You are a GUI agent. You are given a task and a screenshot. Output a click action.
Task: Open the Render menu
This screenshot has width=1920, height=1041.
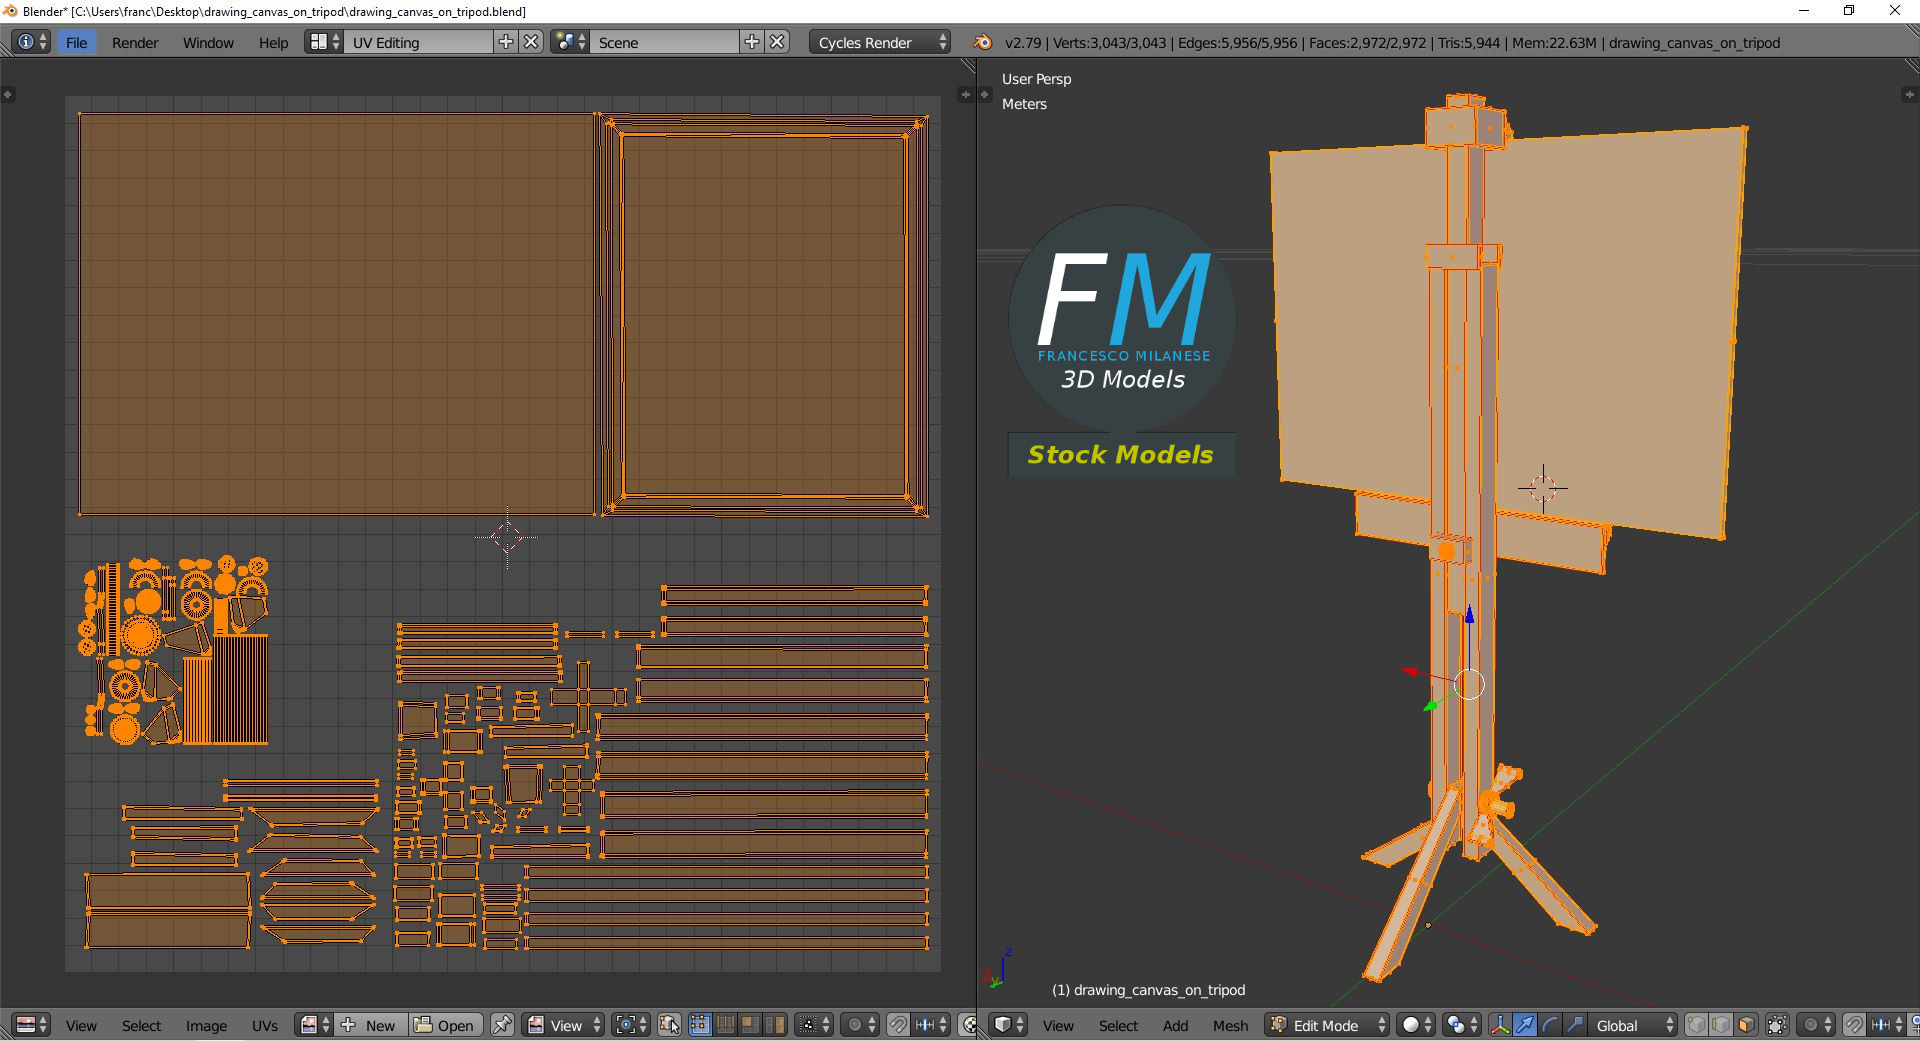pos(135,42)
